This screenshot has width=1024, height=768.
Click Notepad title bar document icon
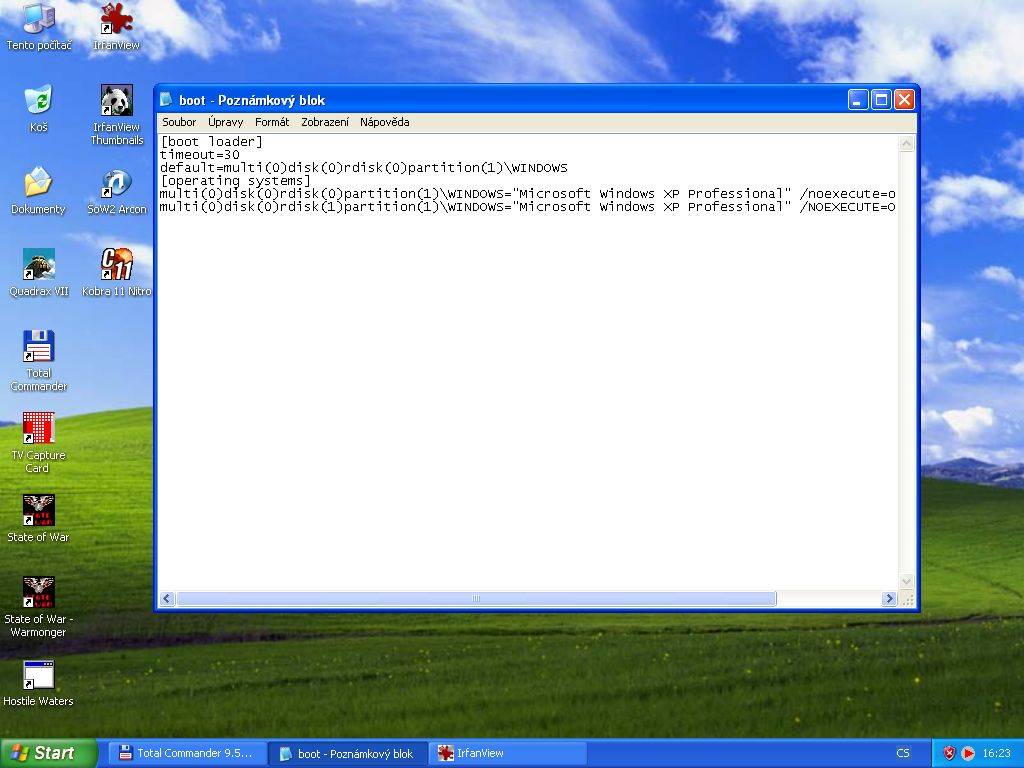point(166,99)
